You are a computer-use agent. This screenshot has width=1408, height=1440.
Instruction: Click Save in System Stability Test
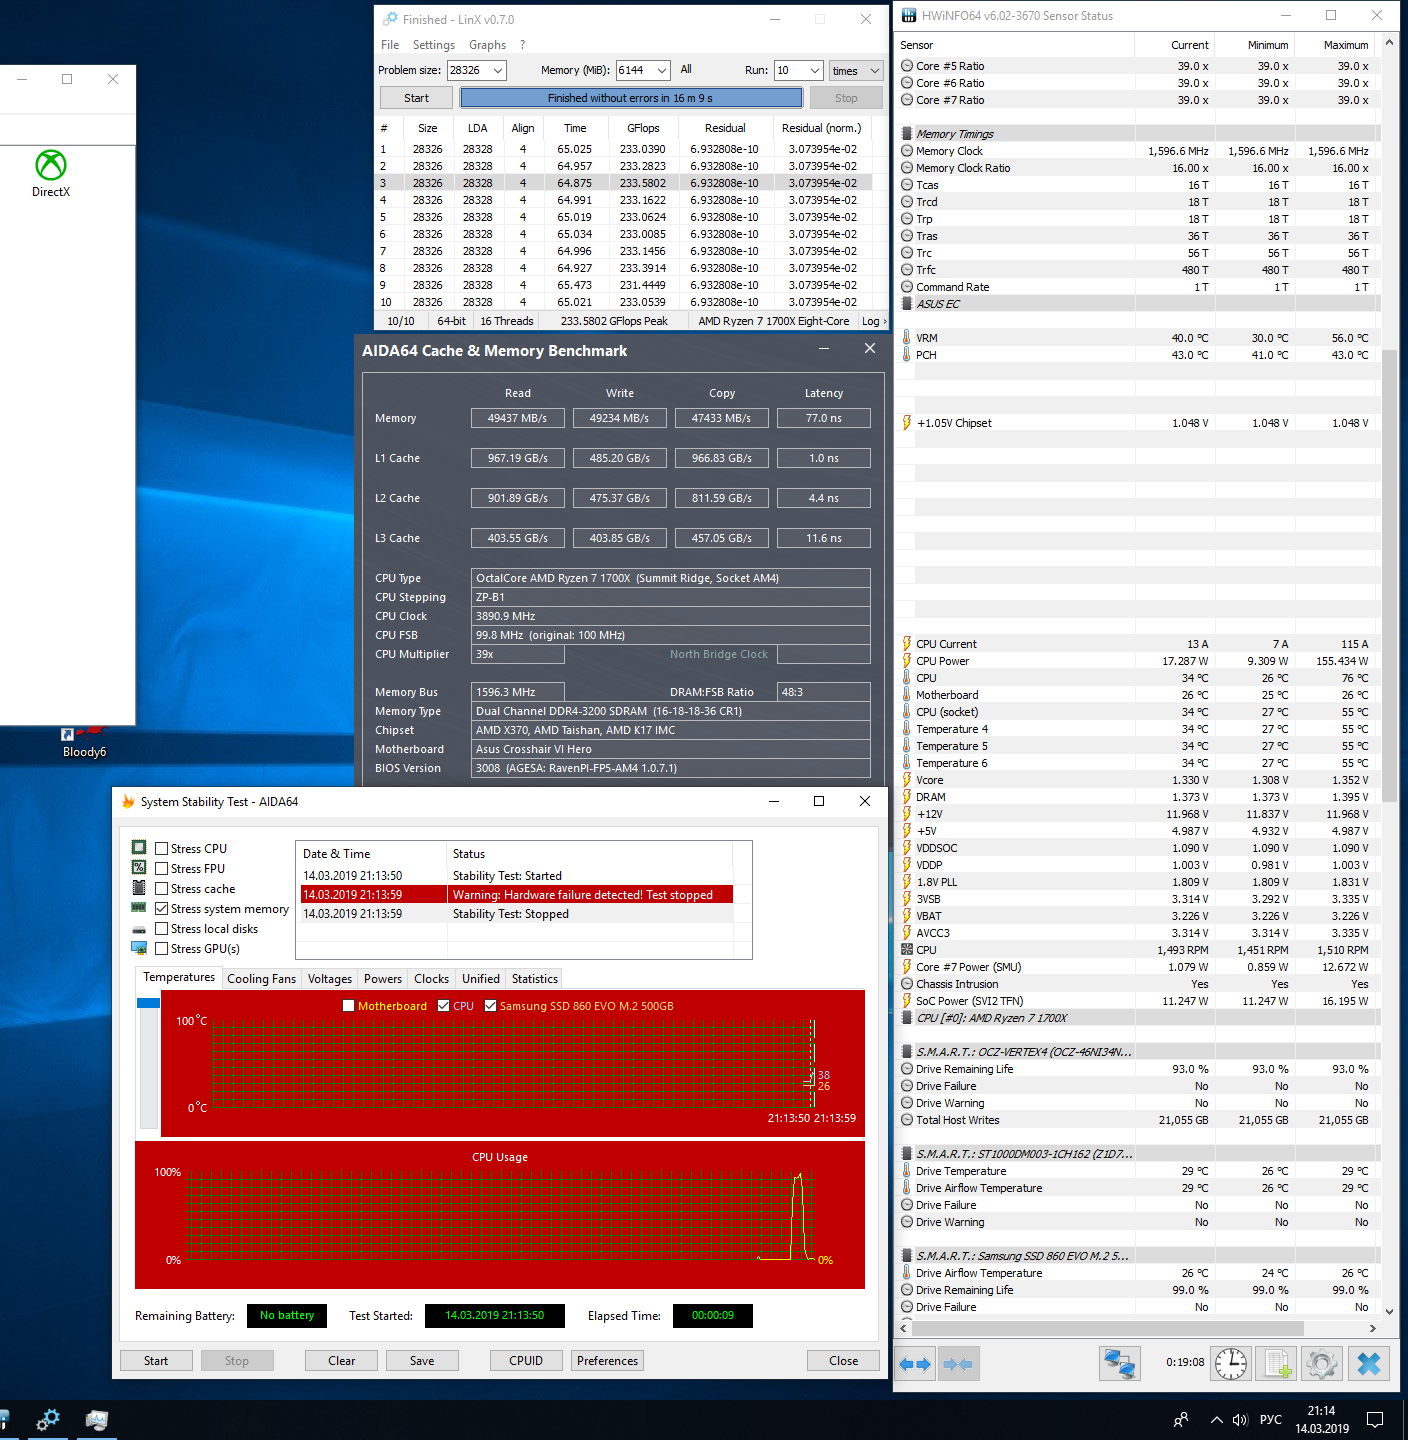422,1361
